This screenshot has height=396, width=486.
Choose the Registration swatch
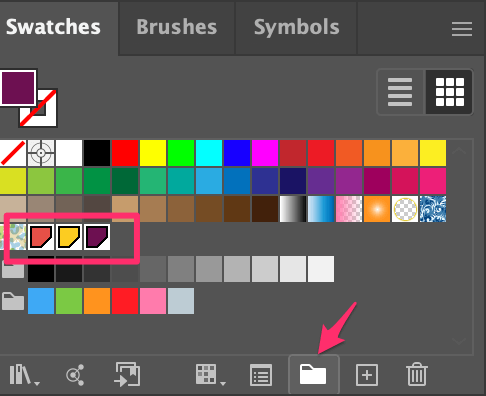41,153
